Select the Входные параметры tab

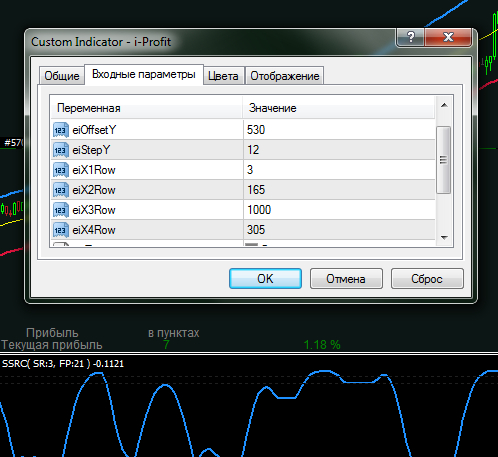pyautogui.click(x=144, y=74)
